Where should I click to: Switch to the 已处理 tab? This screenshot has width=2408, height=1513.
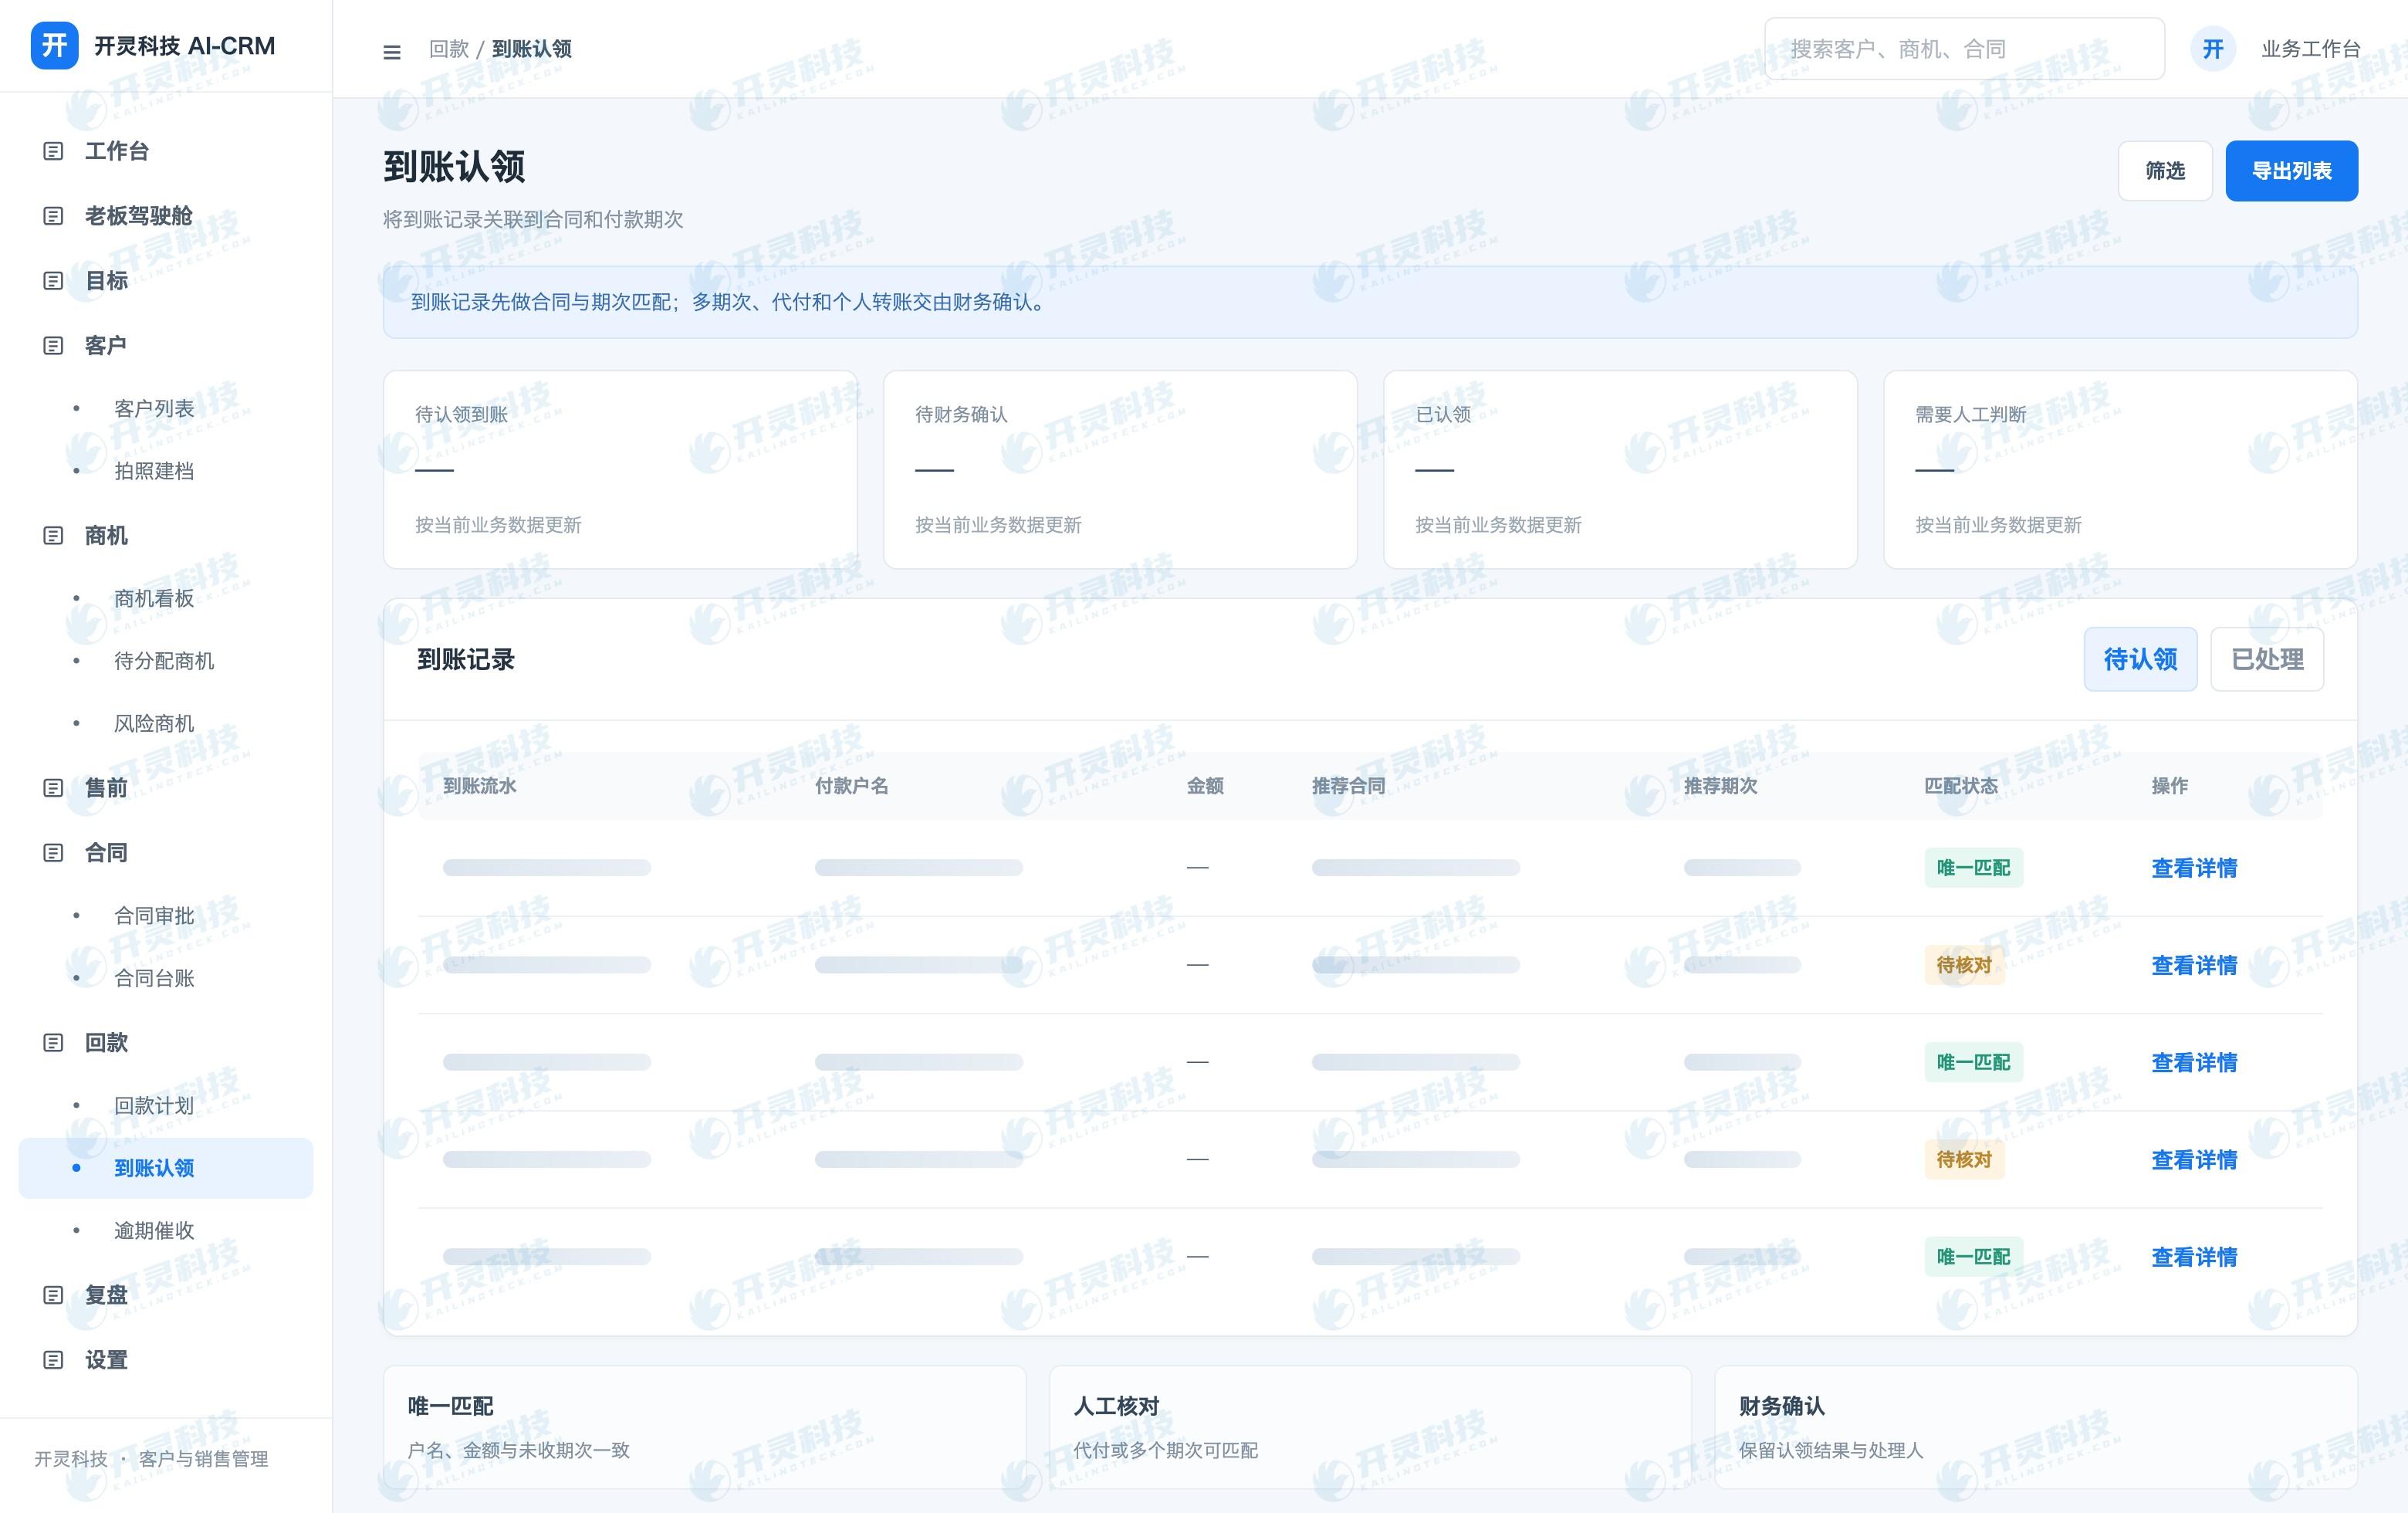pos(2267,659)
